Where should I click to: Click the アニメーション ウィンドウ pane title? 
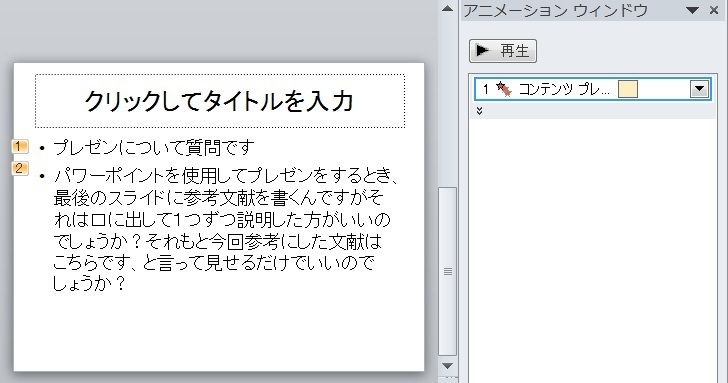pyautogui.click(x=555, y=10)
